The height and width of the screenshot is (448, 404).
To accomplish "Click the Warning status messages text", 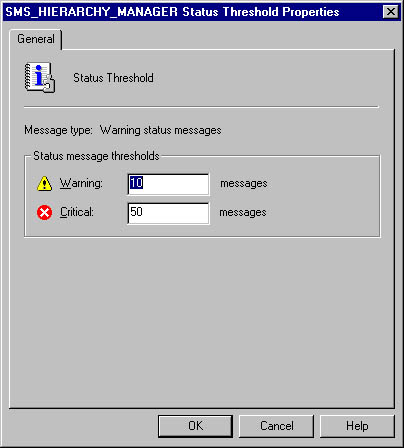I will point(161,130).
